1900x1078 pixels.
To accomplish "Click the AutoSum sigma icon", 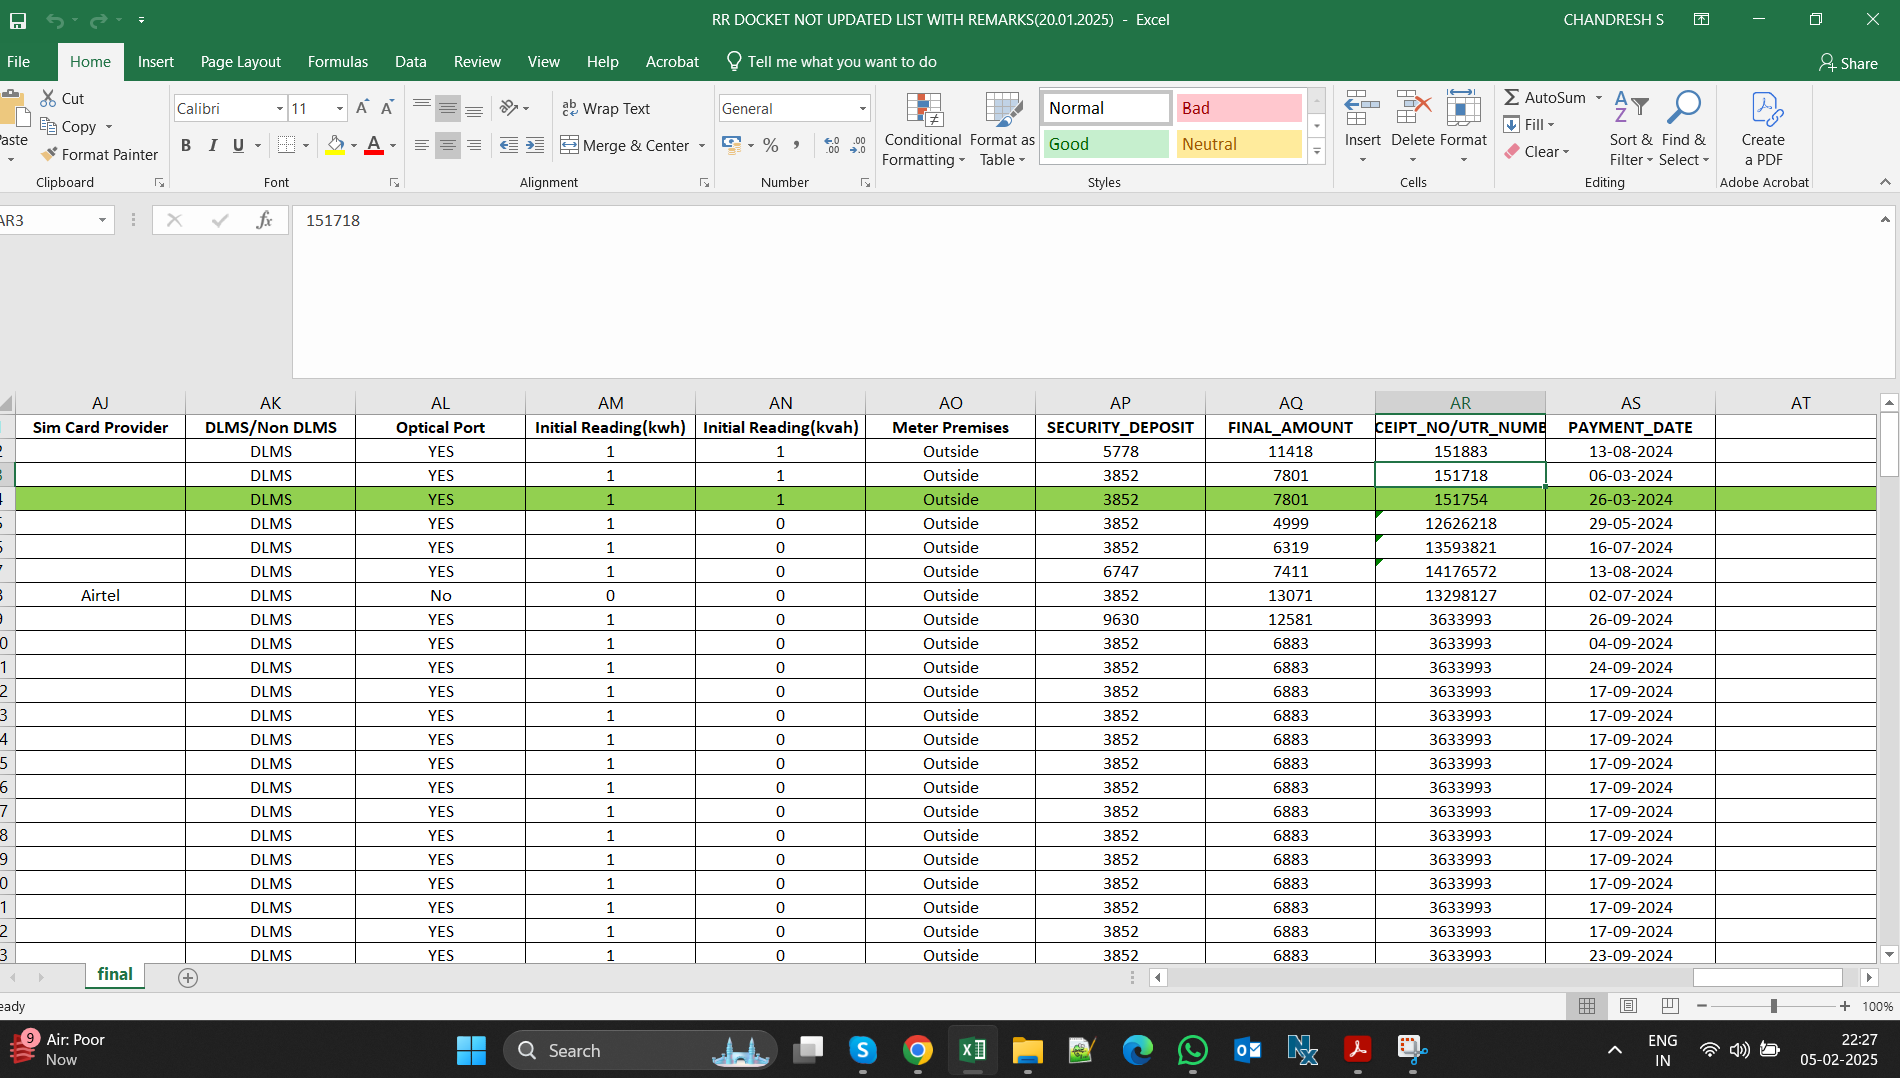I will click(x=1512, y=97).
